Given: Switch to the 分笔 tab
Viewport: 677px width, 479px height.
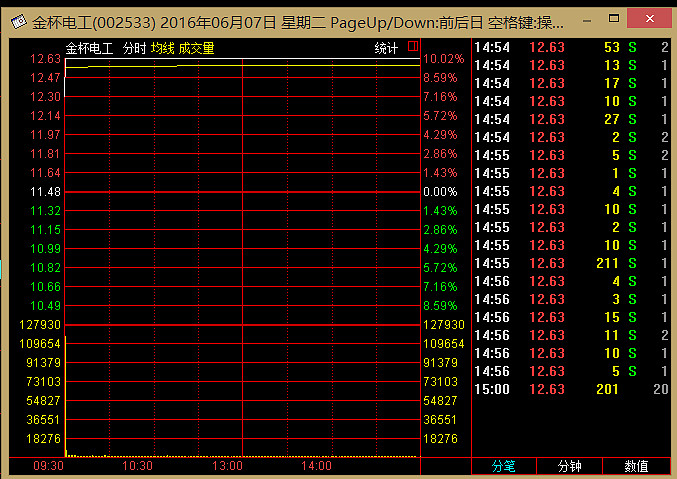Looking at the screenshot, I should 503,466.
